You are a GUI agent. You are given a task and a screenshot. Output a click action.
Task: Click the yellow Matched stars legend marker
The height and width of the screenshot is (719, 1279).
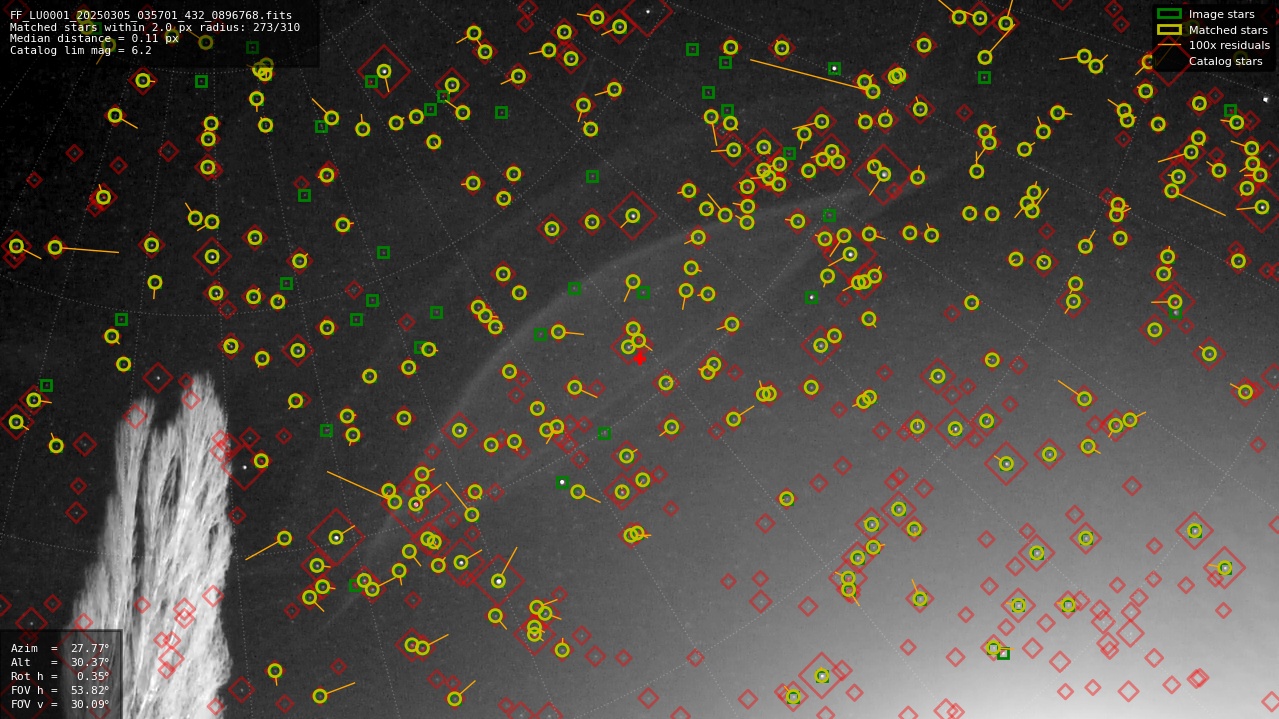tap(1169, 30)
